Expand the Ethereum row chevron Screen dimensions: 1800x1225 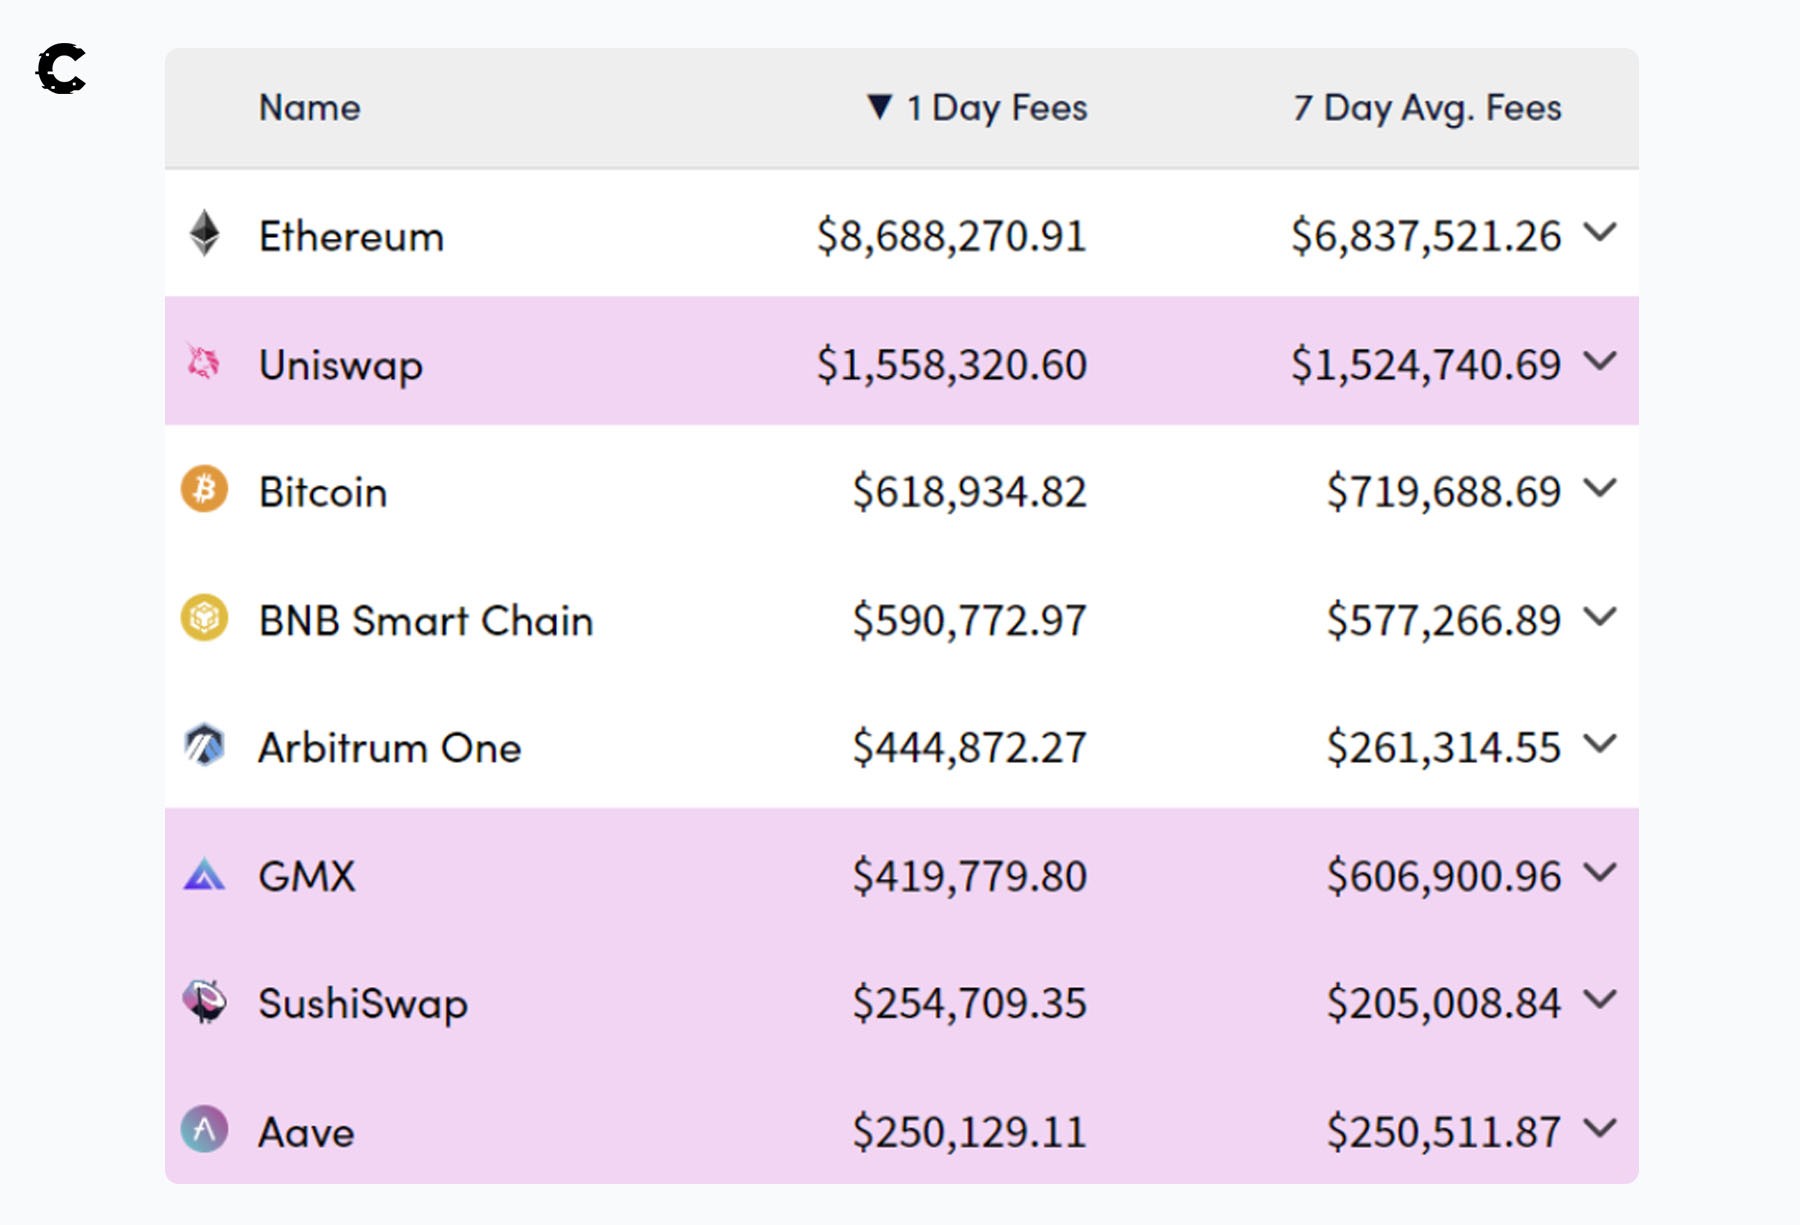[1600, 233]
